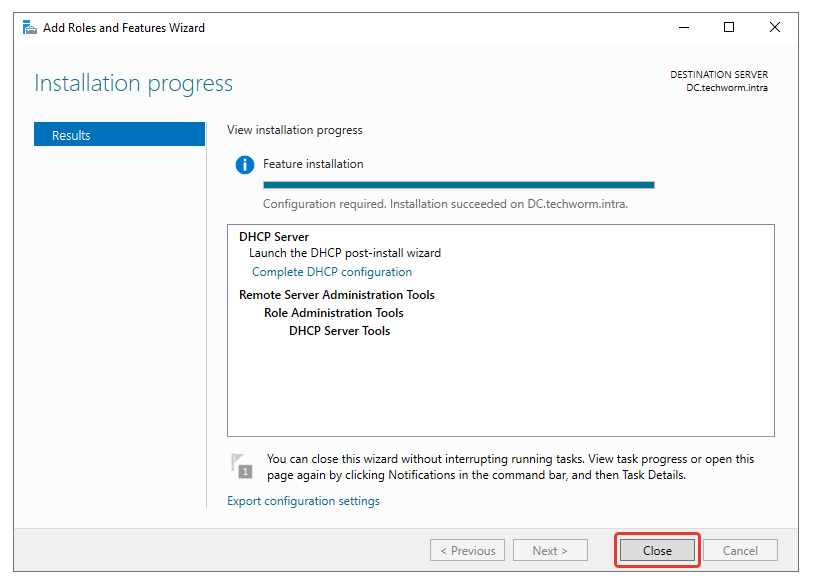Maximize the wizard window

[729, 28]
